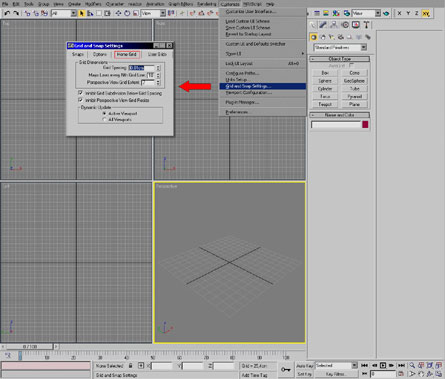Switch to the User Grids tab
The width and height of the screenshot is (445, 379).
coord(157,54)
